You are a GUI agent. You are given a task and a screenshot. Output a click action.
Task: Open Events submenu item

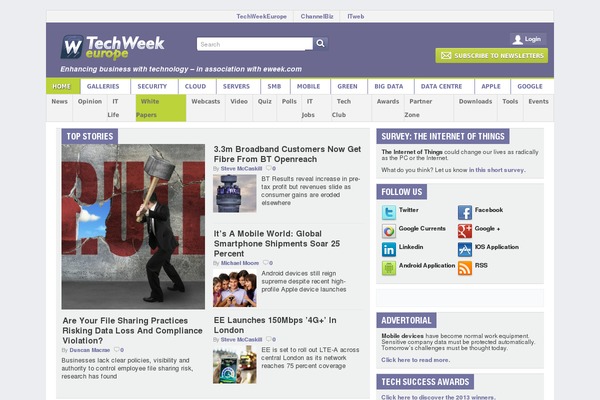tap(538, 101)
